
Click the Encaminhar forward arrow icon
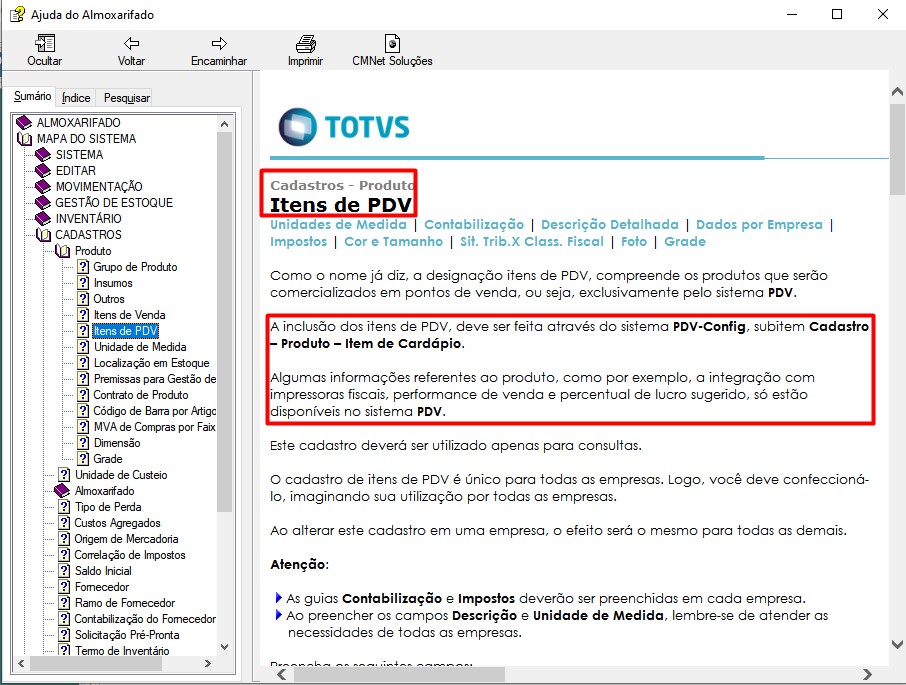[219, 43]
